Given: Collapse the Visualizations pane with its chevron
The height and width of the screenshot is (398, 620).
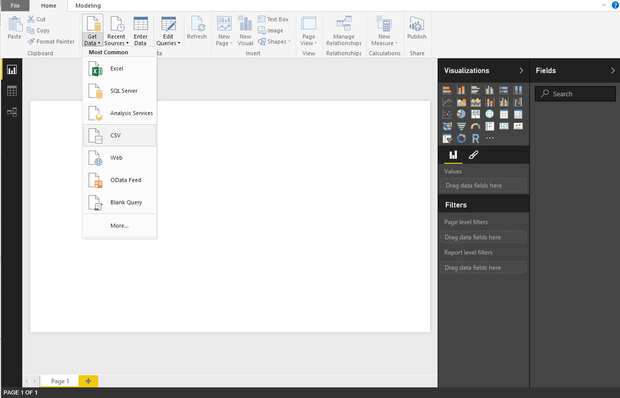Looking at the screenshot, I should click(x=521, y=70).
